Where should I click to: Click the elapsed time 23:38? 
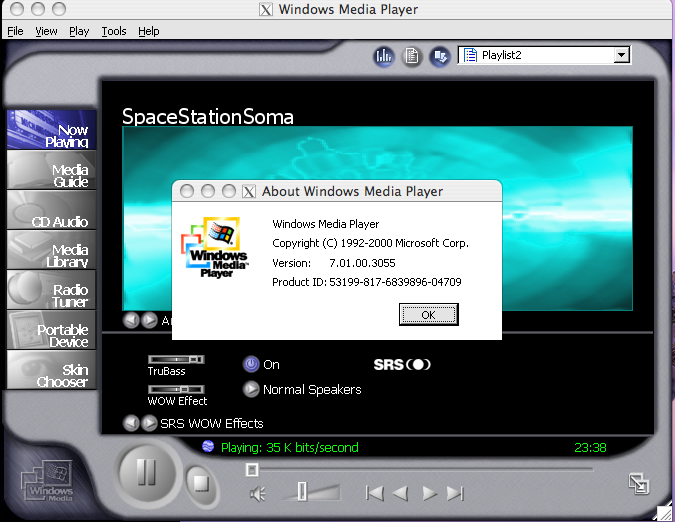(x=590, y=448)
